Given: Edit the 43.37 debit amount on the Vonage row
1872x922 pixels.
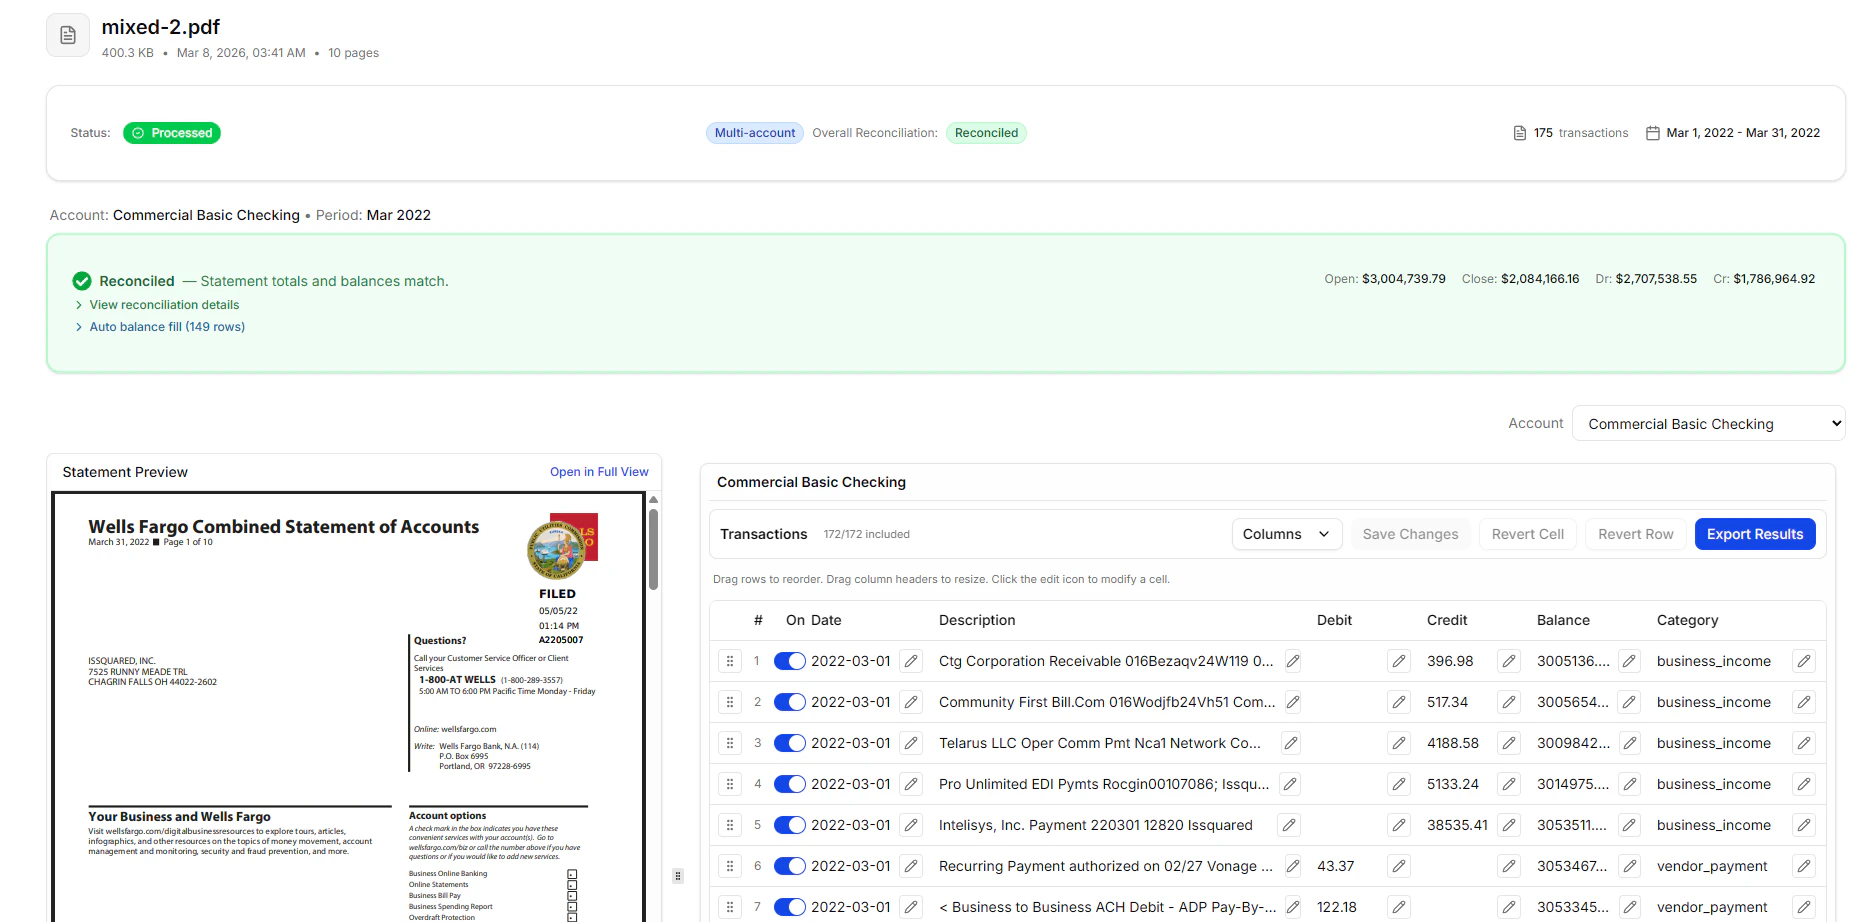Looking at the screenshot, I should 1398,866.
